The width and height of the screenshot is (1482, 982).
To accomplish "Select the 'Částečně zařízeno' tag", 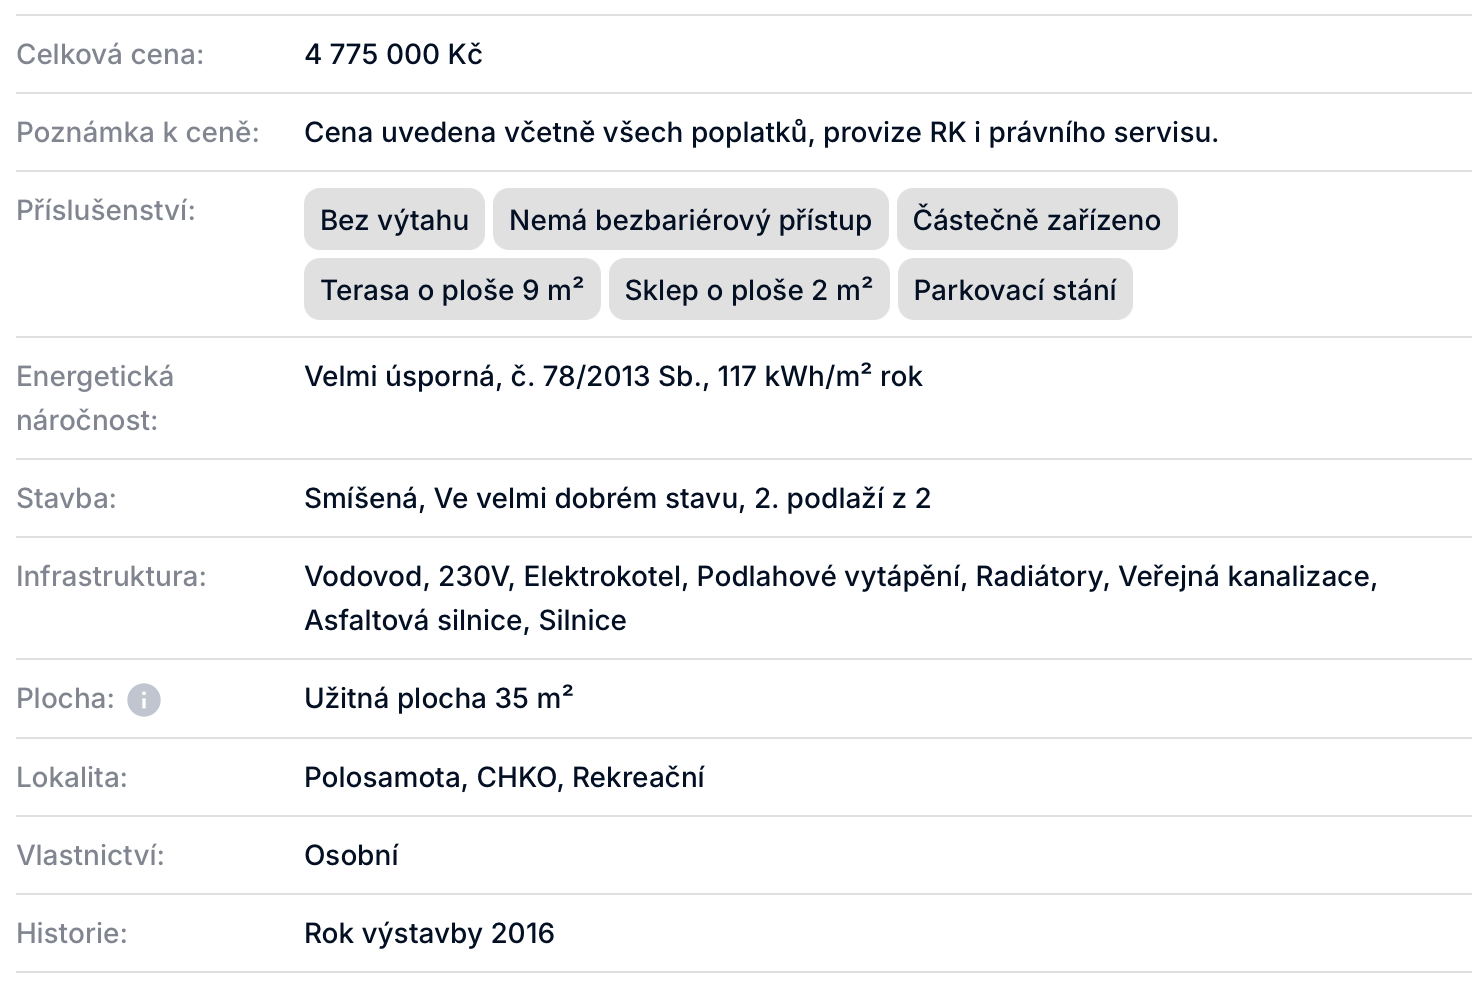I will 1037,219.
